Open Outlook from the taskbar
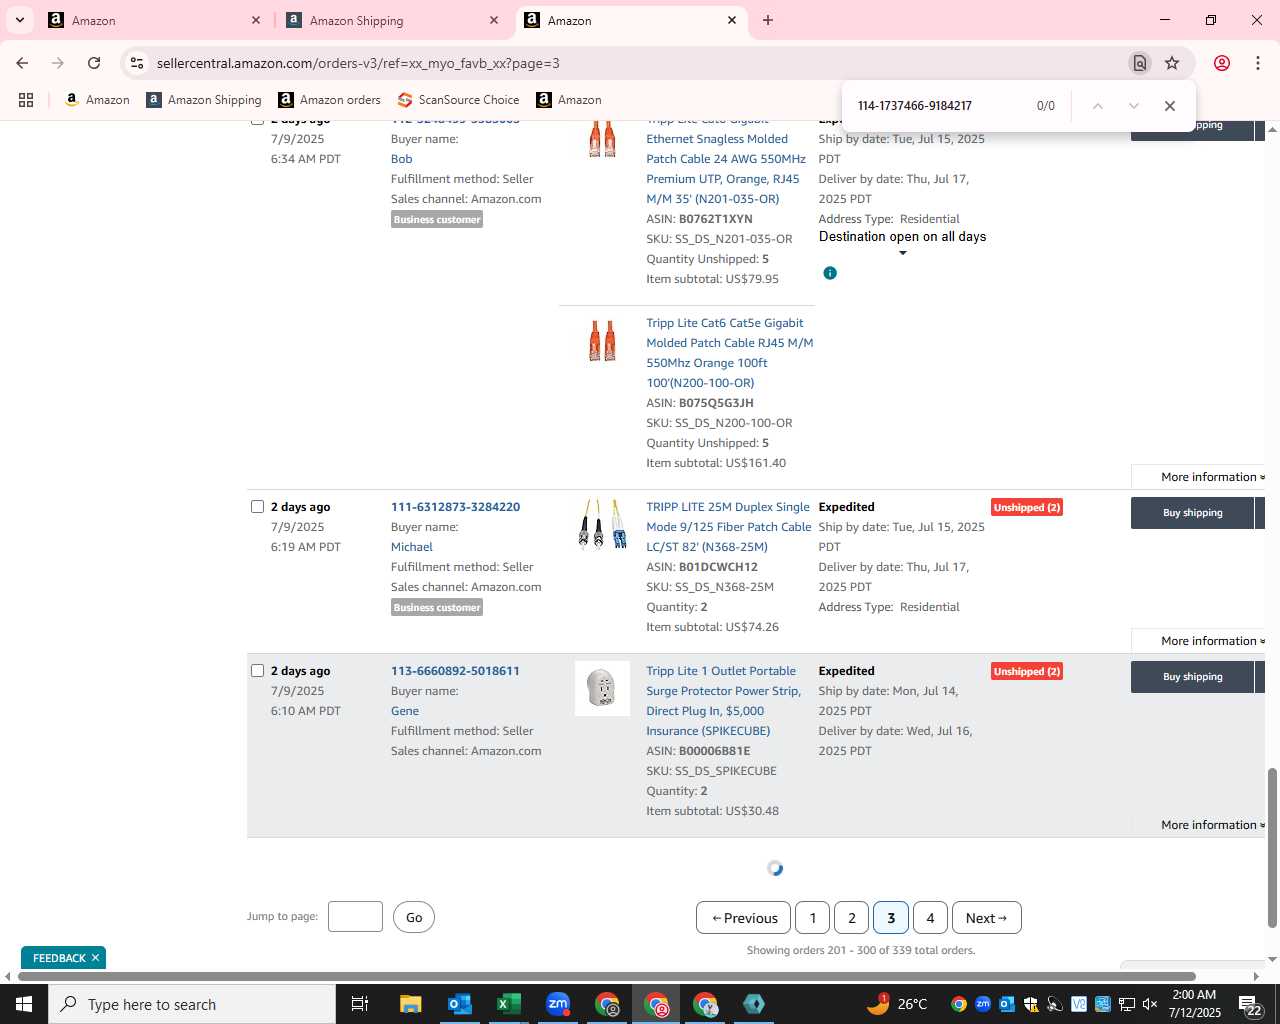Image resolution: width=1280 pixels, height=1024 pixels. (459, 1004)
